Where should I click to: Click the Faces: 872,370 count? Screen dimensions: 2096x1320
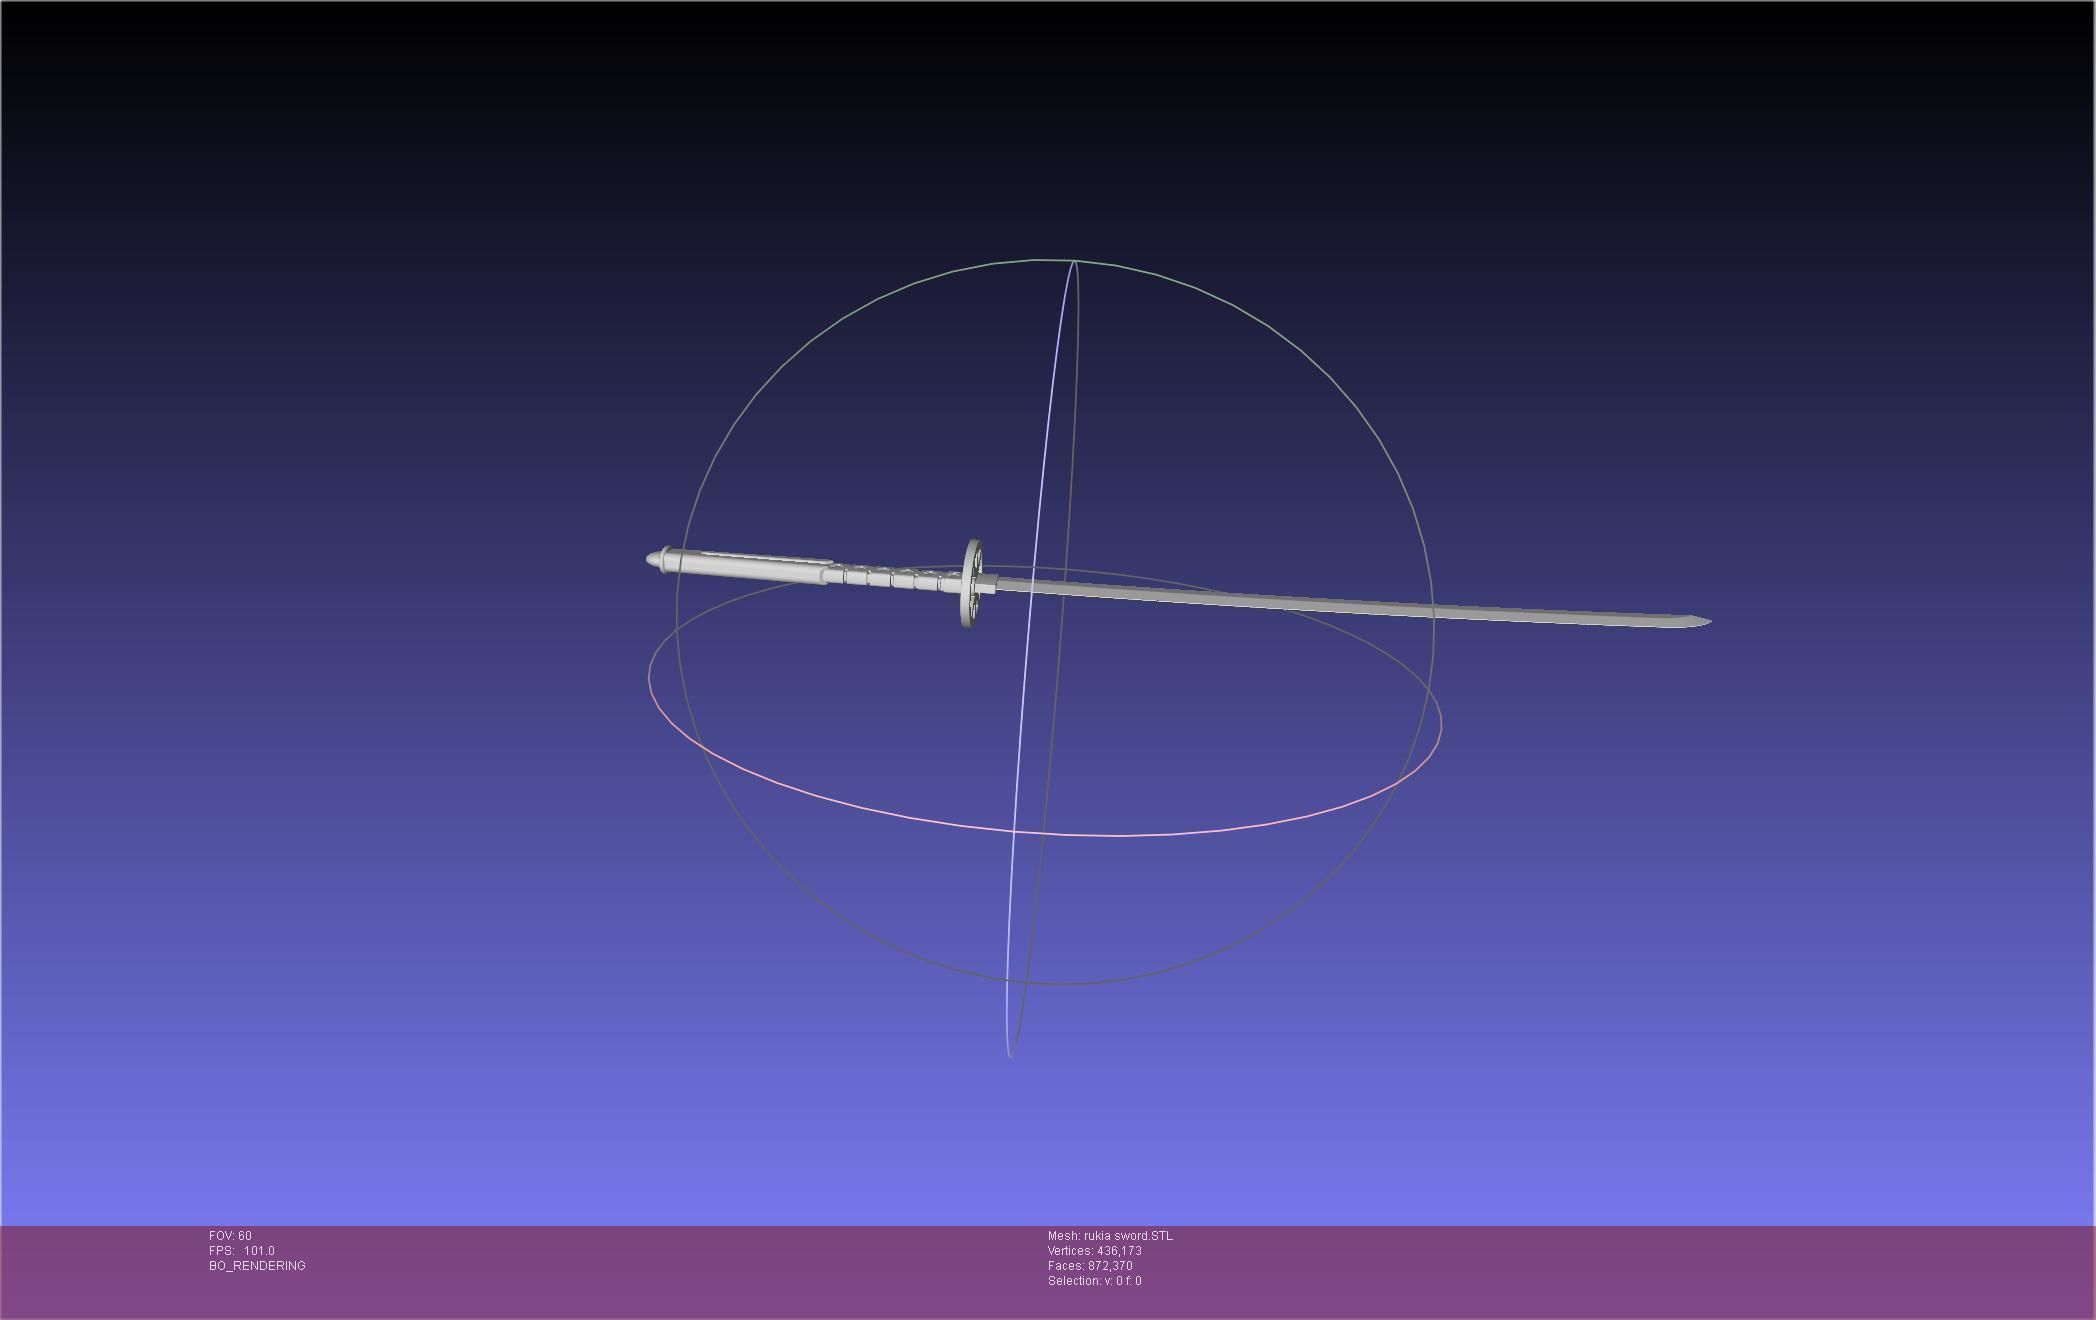[x=1090, y=1266]
